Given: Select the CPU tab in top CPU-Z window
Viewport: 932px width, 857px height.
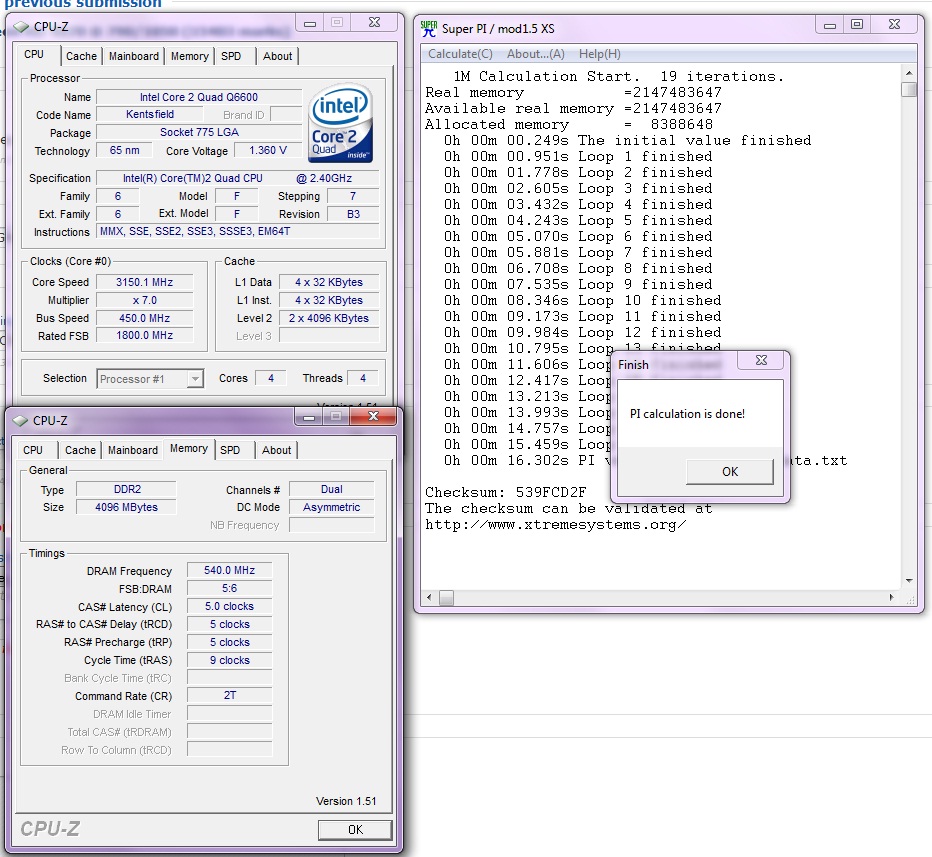Looking at the screenshot, I should coord(34,54).
